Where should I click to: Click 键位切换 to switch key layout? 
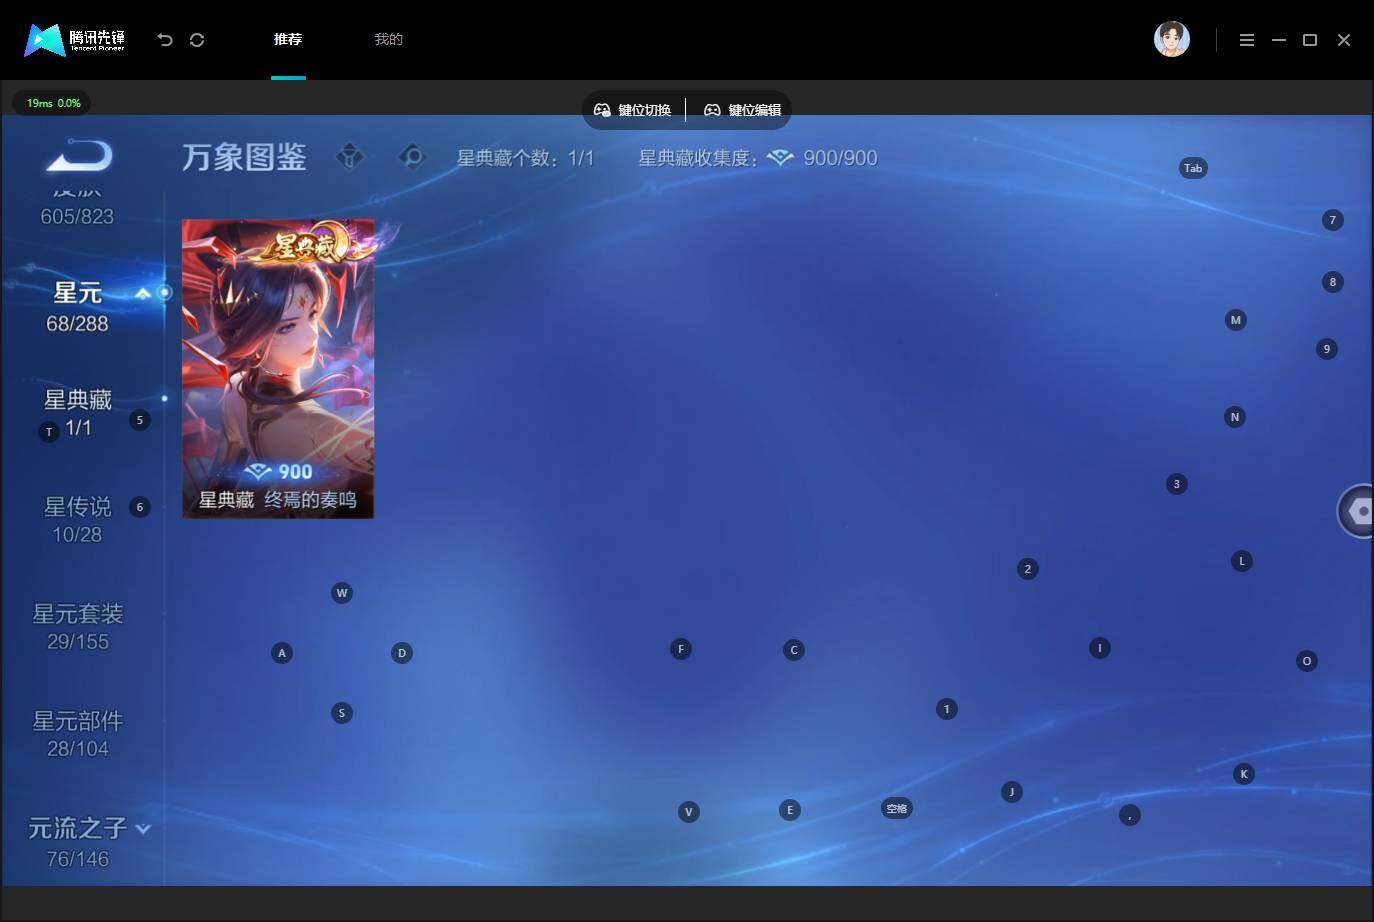coord(633,110)
